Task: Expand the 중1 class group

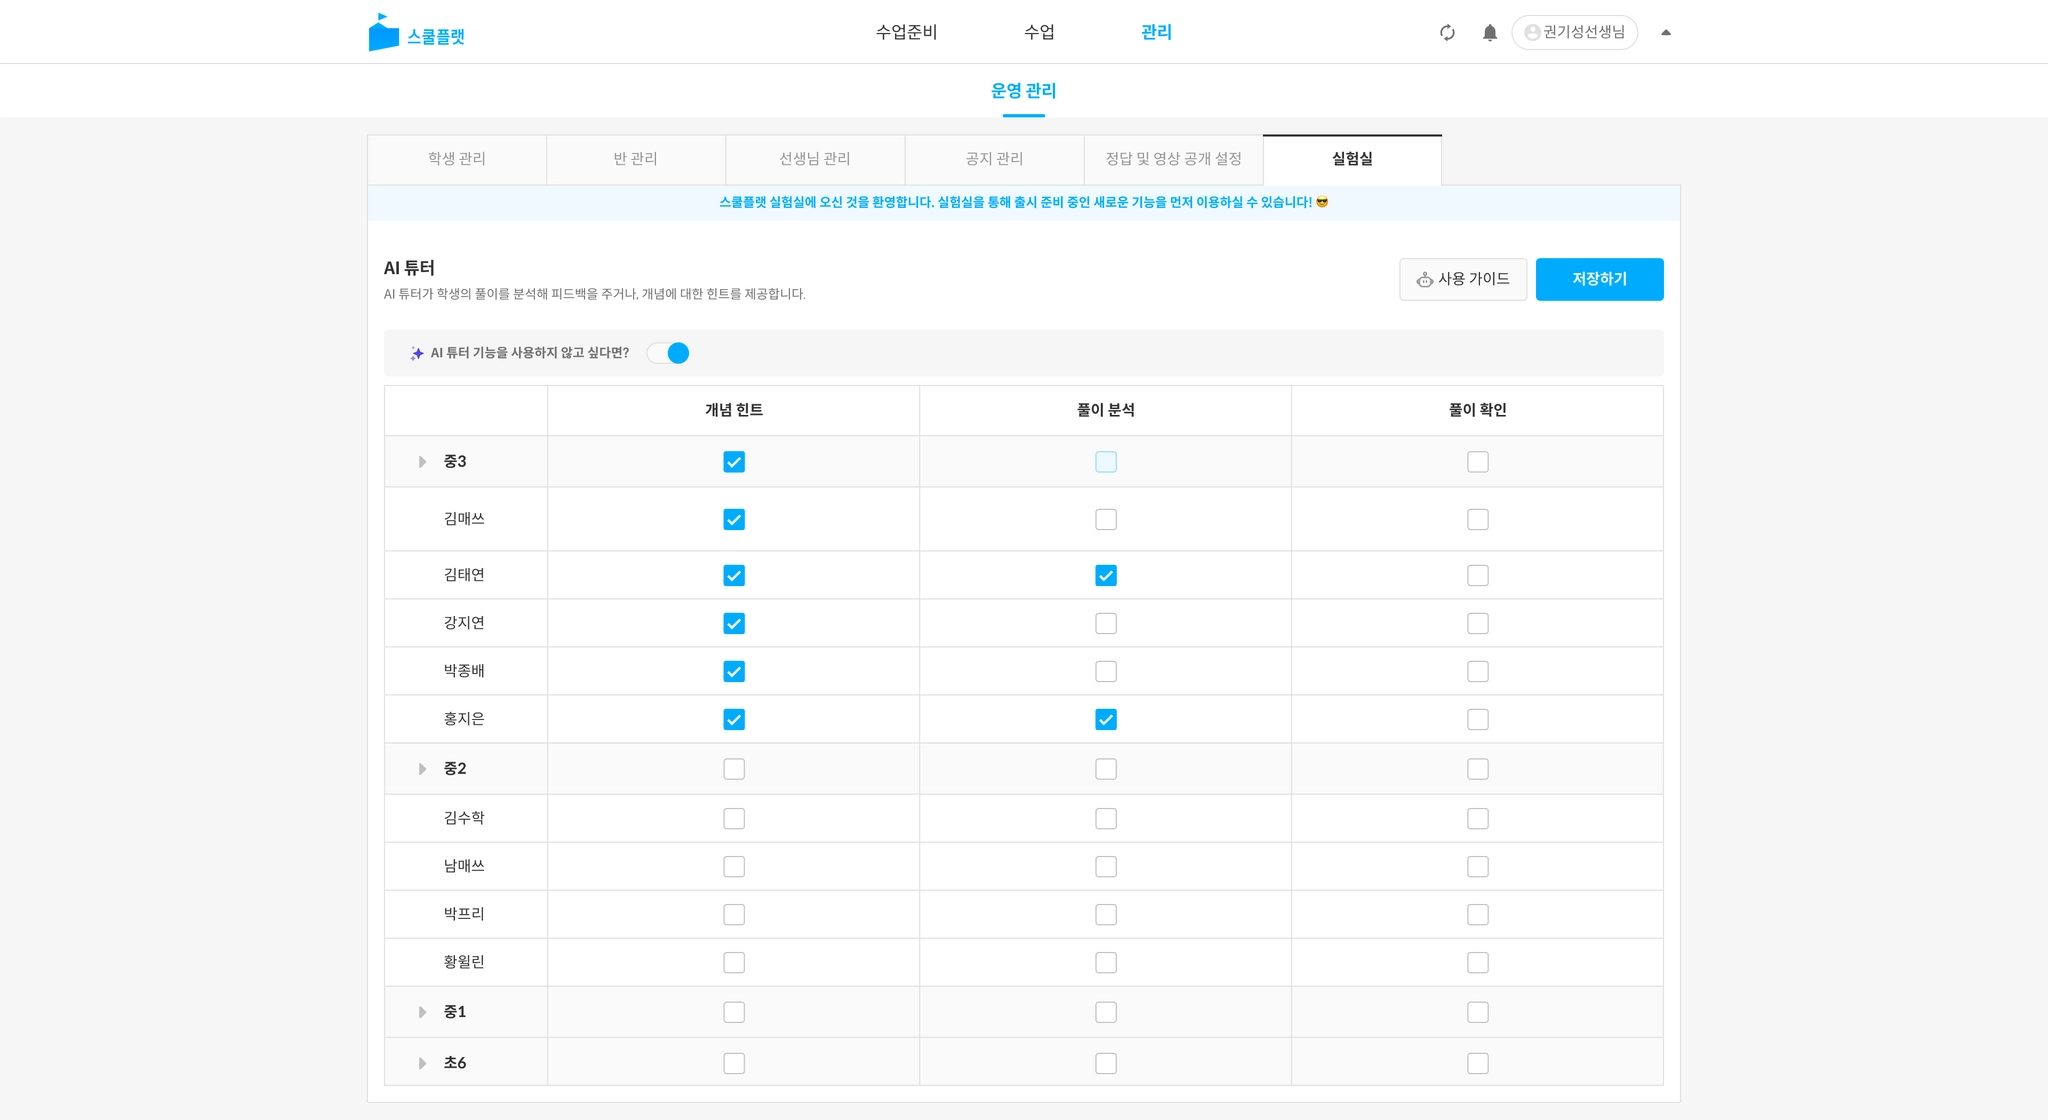Action: [x=422, y=1012]
